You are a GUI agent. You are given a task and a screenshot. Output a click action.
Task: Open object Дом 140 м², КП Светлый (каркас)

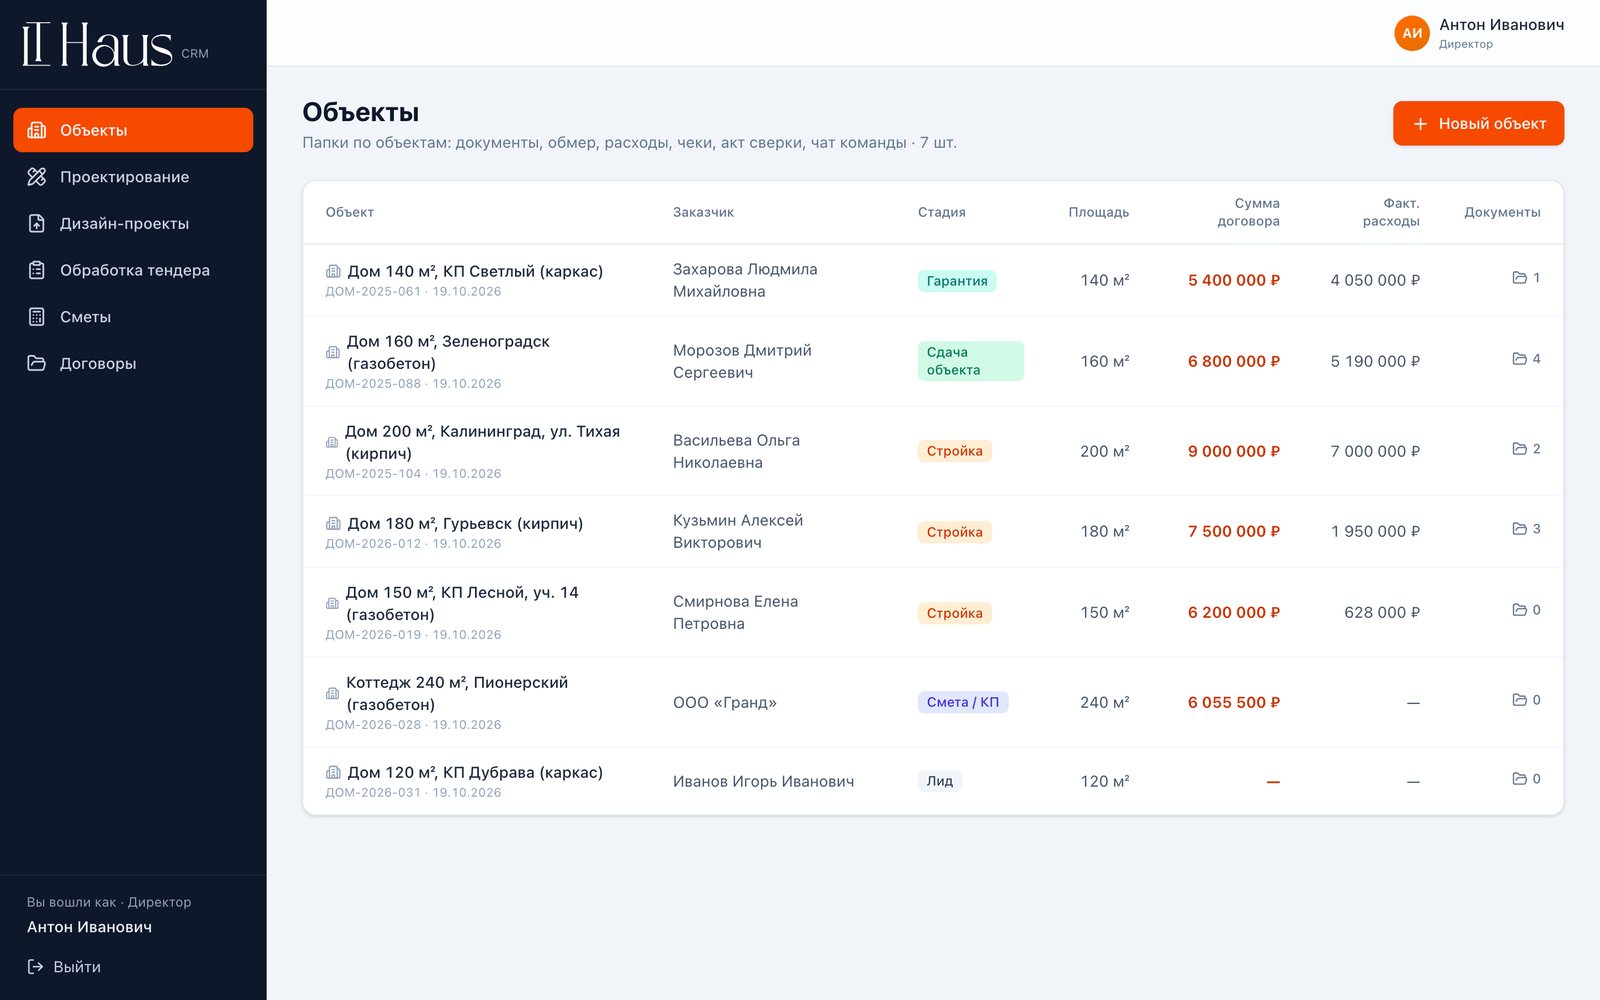click(475, 272)
